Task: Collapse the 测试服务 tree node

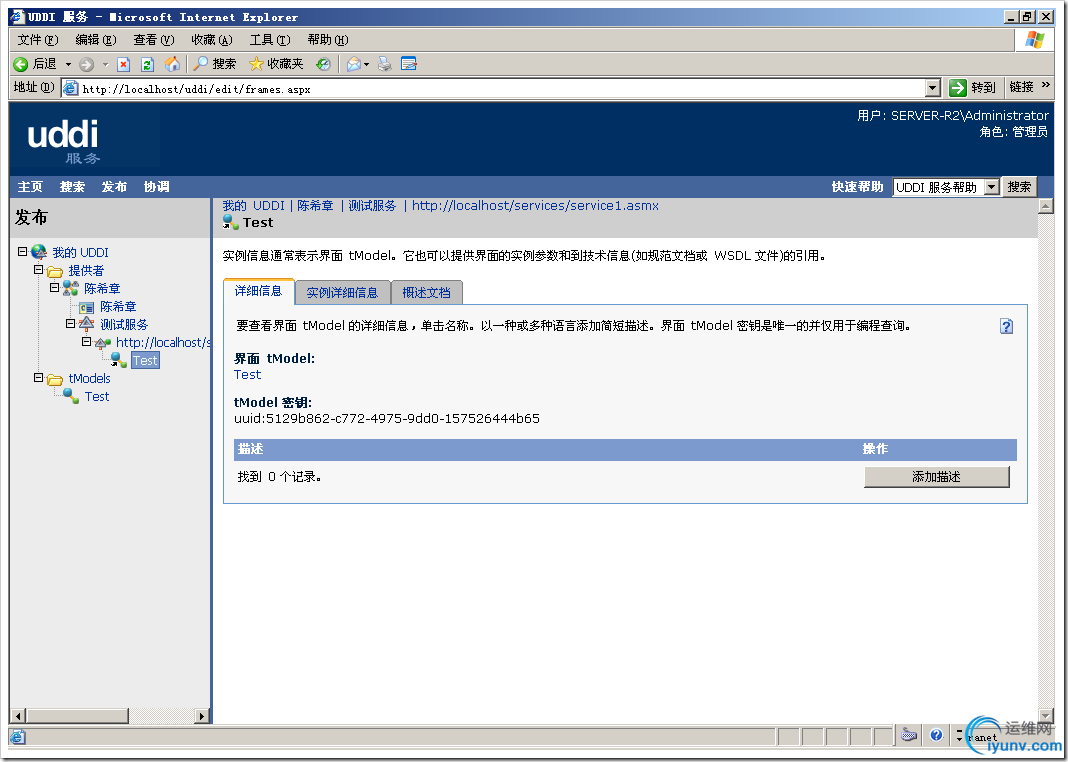Action: 70,323
